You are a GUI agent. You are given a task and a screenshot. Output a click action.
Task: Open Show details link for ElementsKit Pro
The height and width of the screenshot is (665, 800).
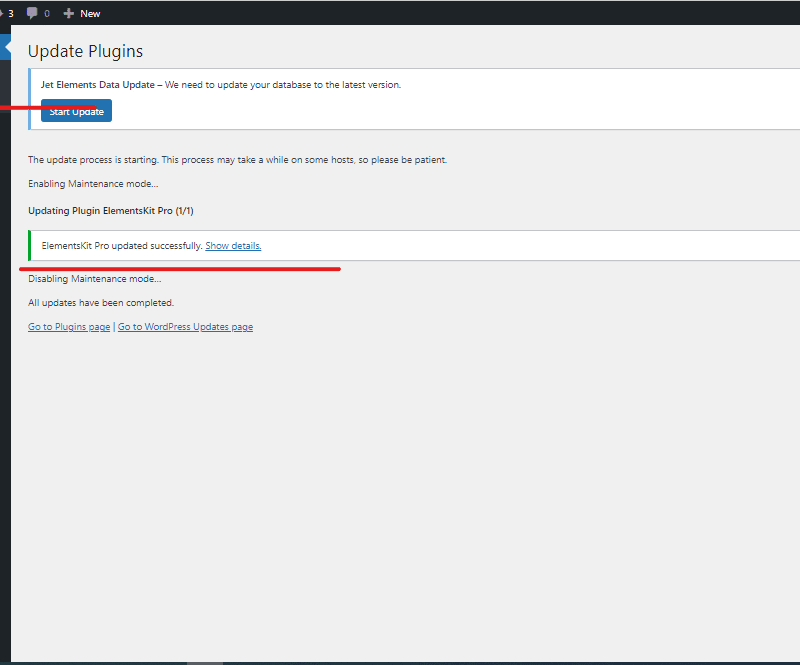[x=233, y=245]
